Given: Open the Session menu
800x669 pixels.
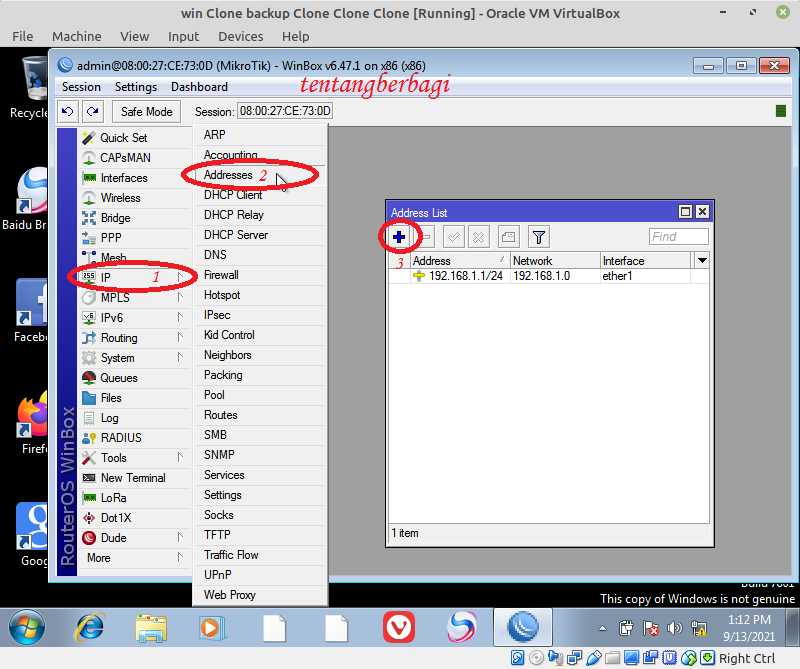Looking at the screenshot, I should [x=81, y=87].
